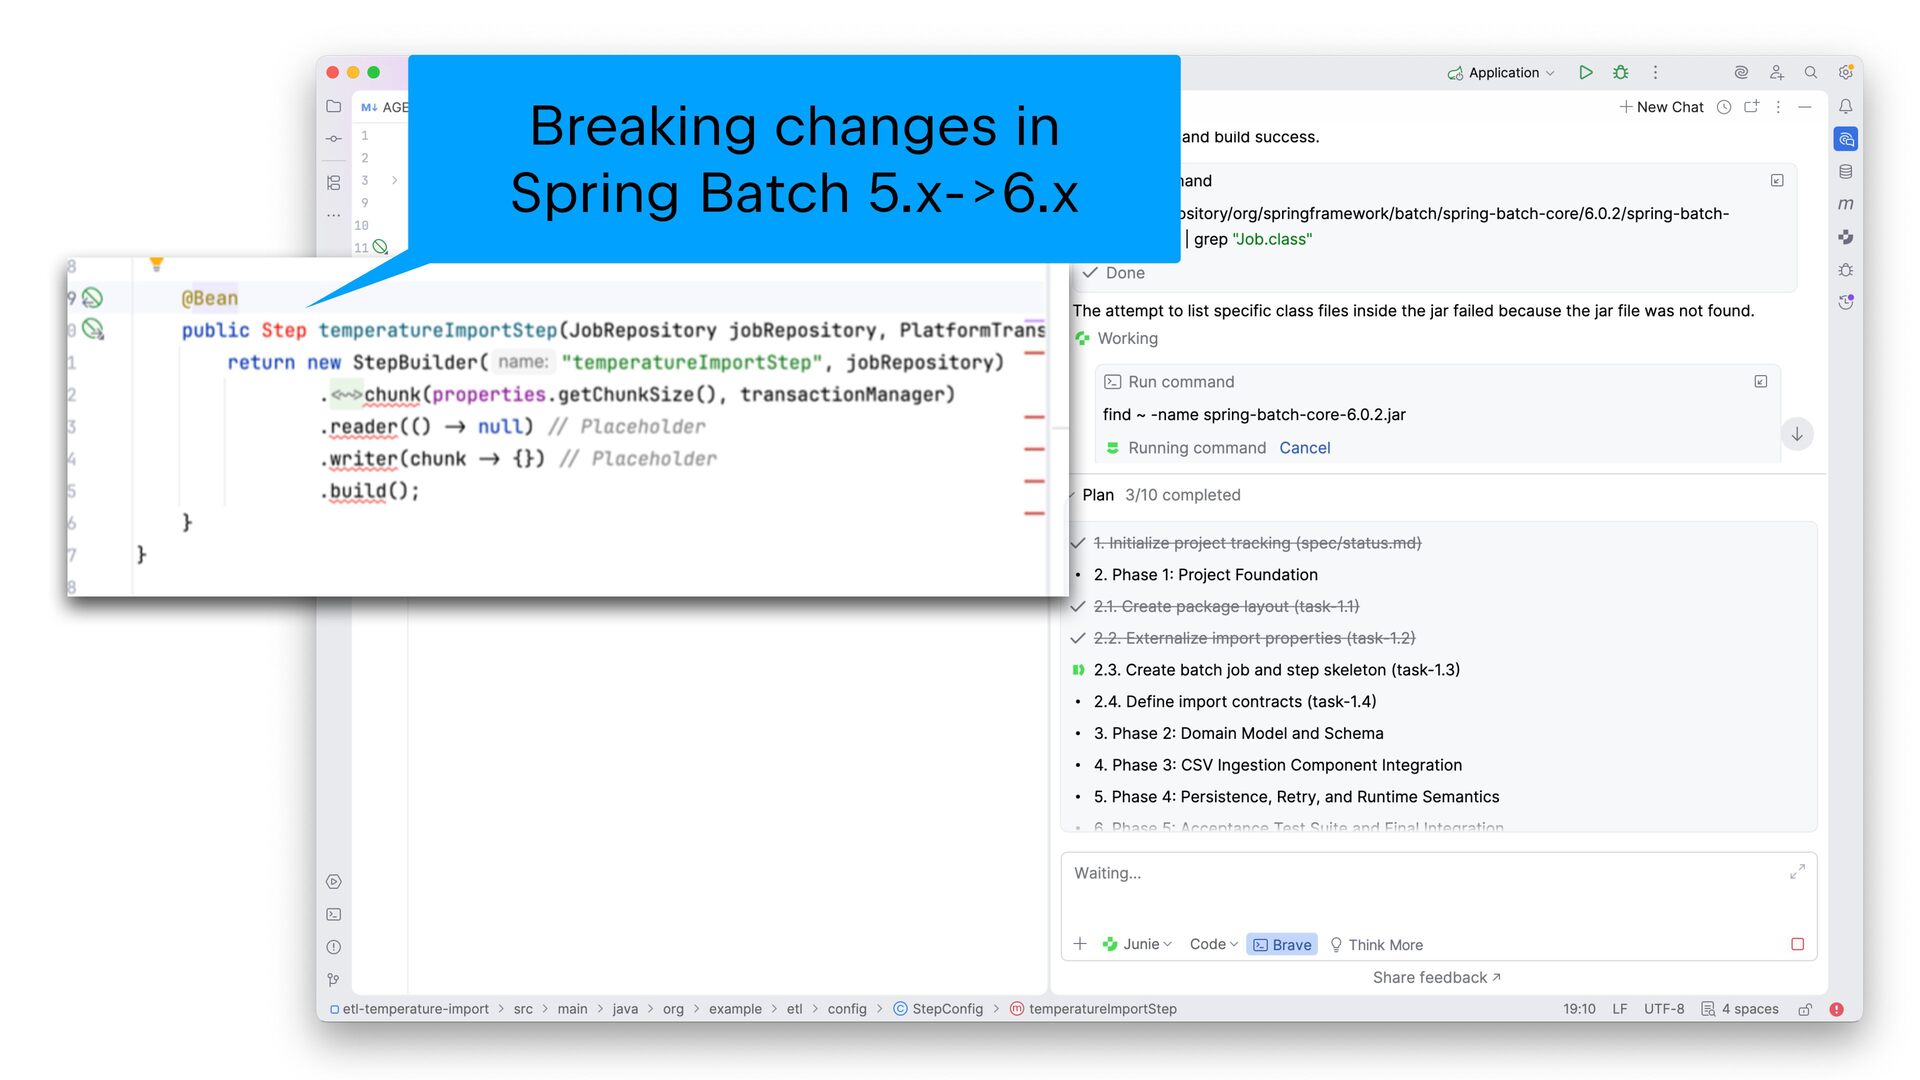Viewport: 1920px width, 1080px height.
Task: Open the Maven tool window
Action: tap(1845, 204)
